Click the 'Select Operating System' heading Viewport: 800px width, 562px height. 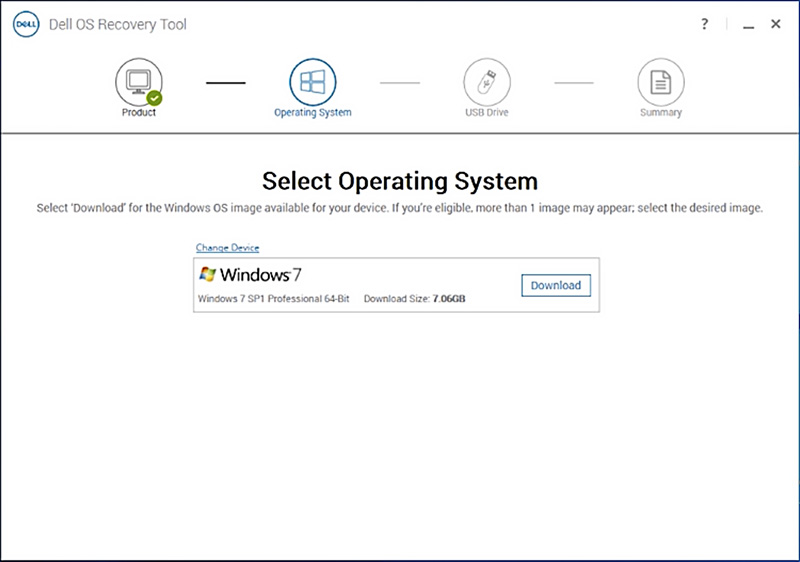400,181
